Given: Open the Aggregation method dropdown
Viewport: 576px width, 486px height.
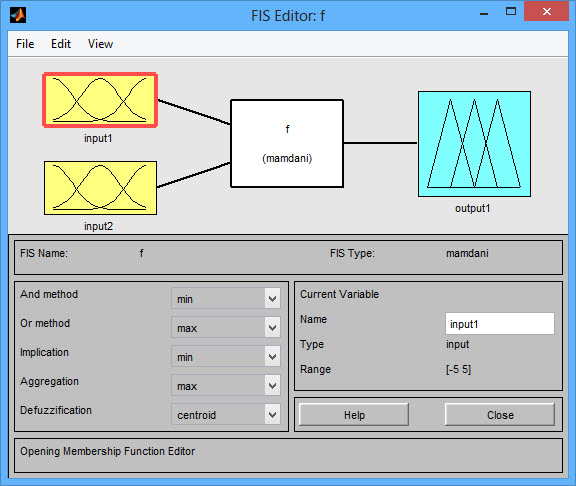Looking at the screenshot, I should tap(226, 385).
